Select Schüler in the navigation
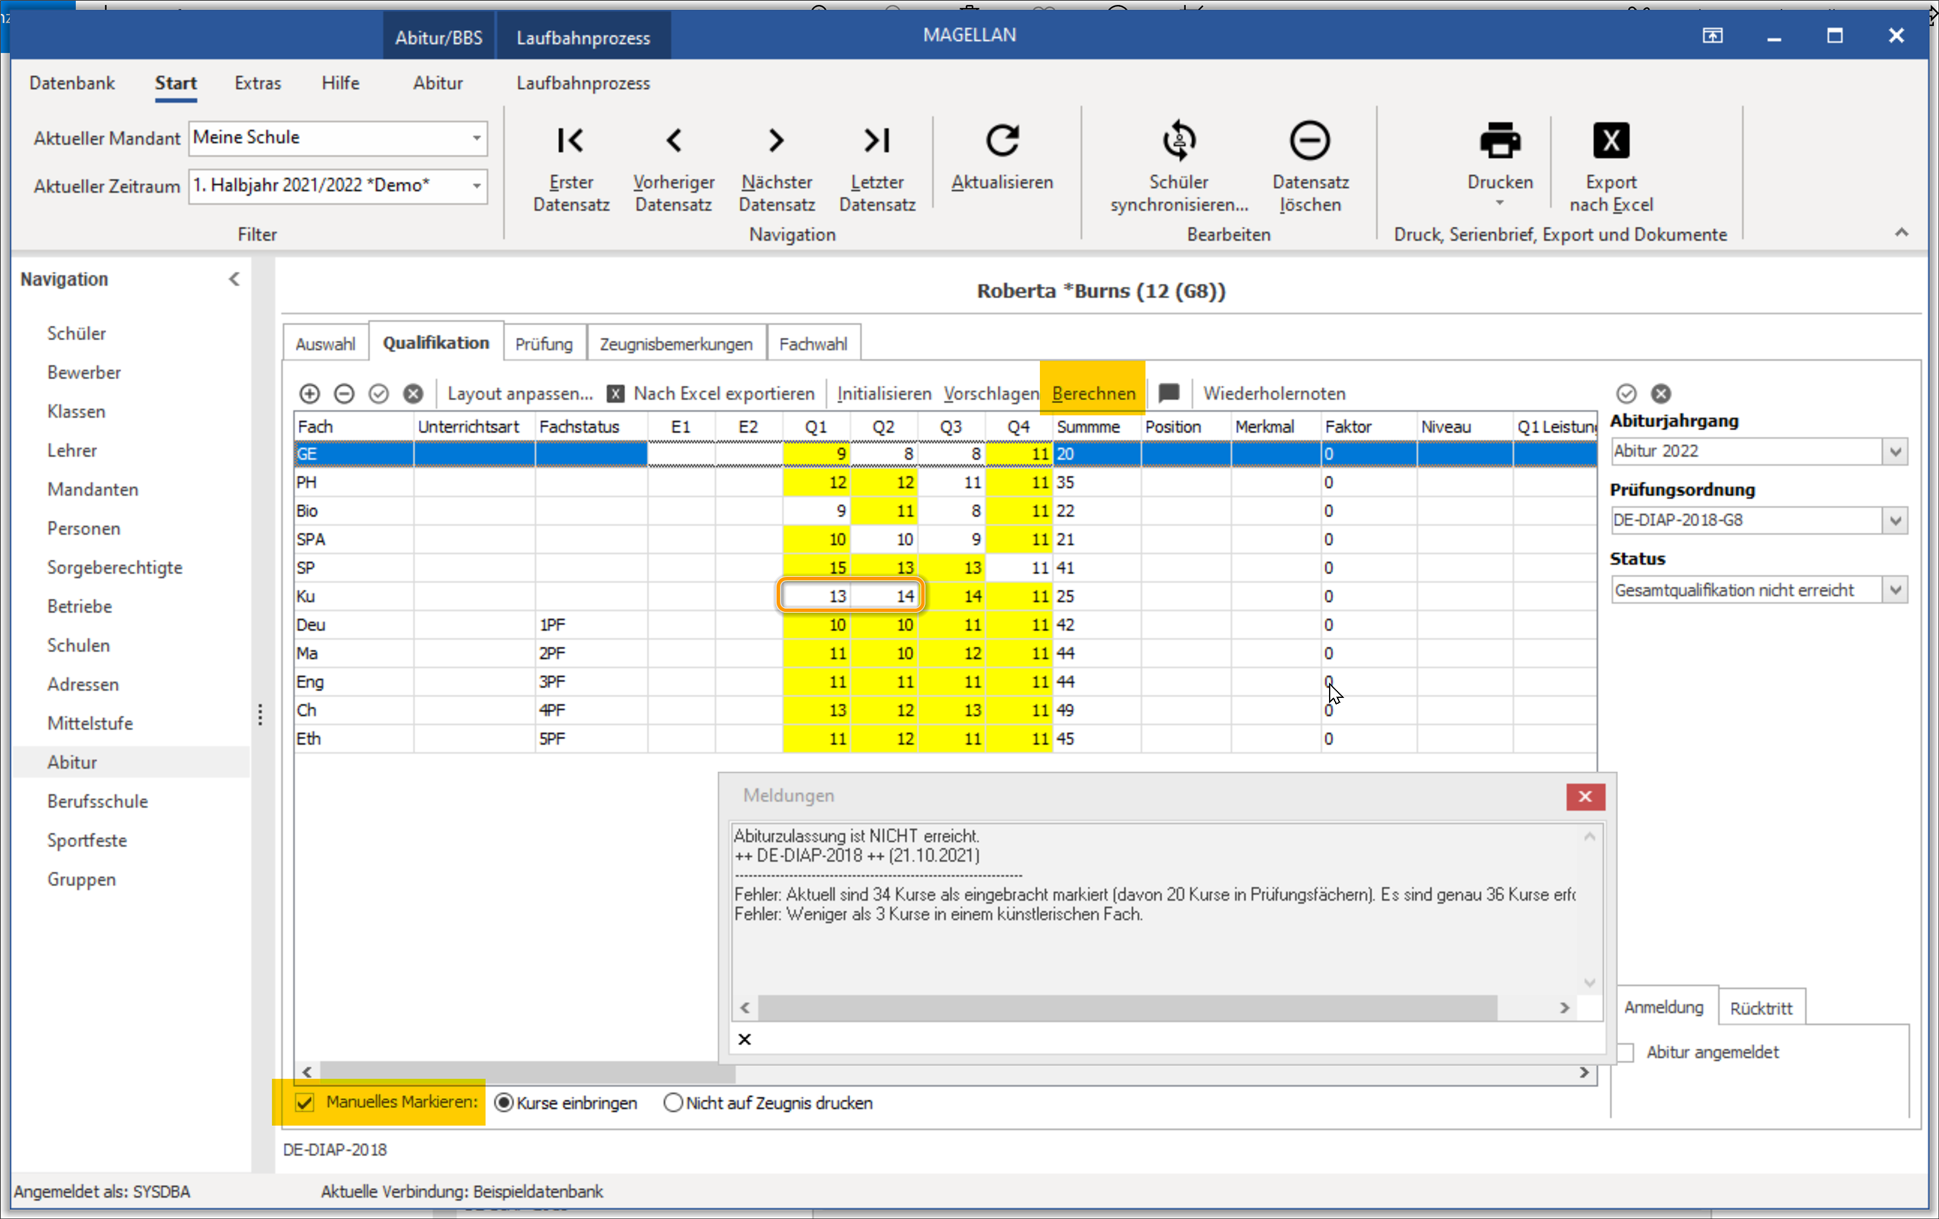Image resolution: width=1939 pixels, height=1219 pixels. click(x=76, y=333)
